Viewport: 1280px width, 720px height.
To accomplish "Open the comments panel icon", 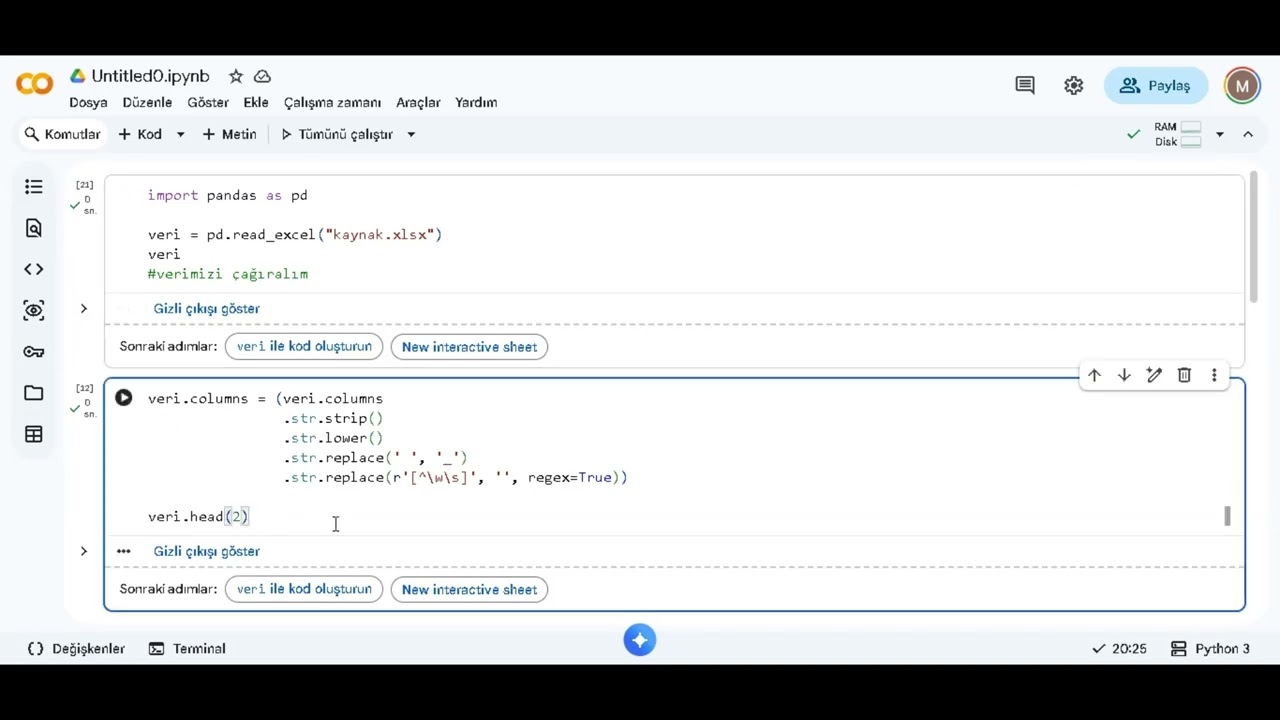I will click(1025, 86).
